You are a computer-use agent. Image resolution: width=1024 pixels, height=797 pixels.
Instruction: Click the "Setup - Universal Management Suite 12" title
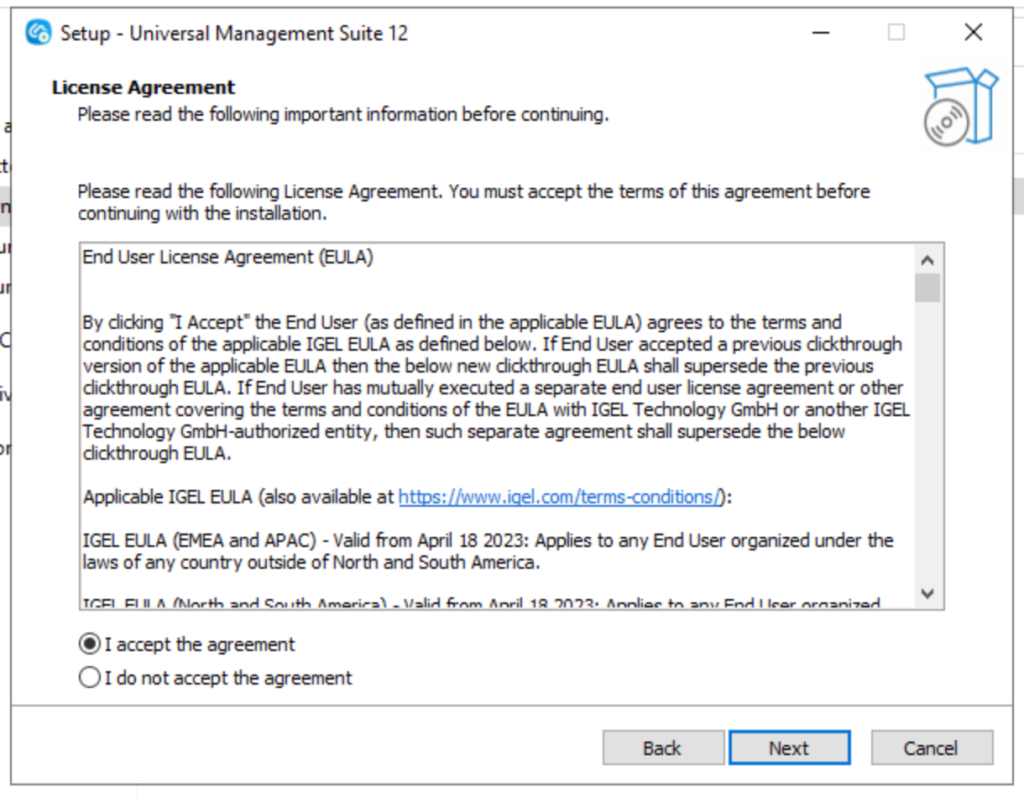click(x=234, y=33)
